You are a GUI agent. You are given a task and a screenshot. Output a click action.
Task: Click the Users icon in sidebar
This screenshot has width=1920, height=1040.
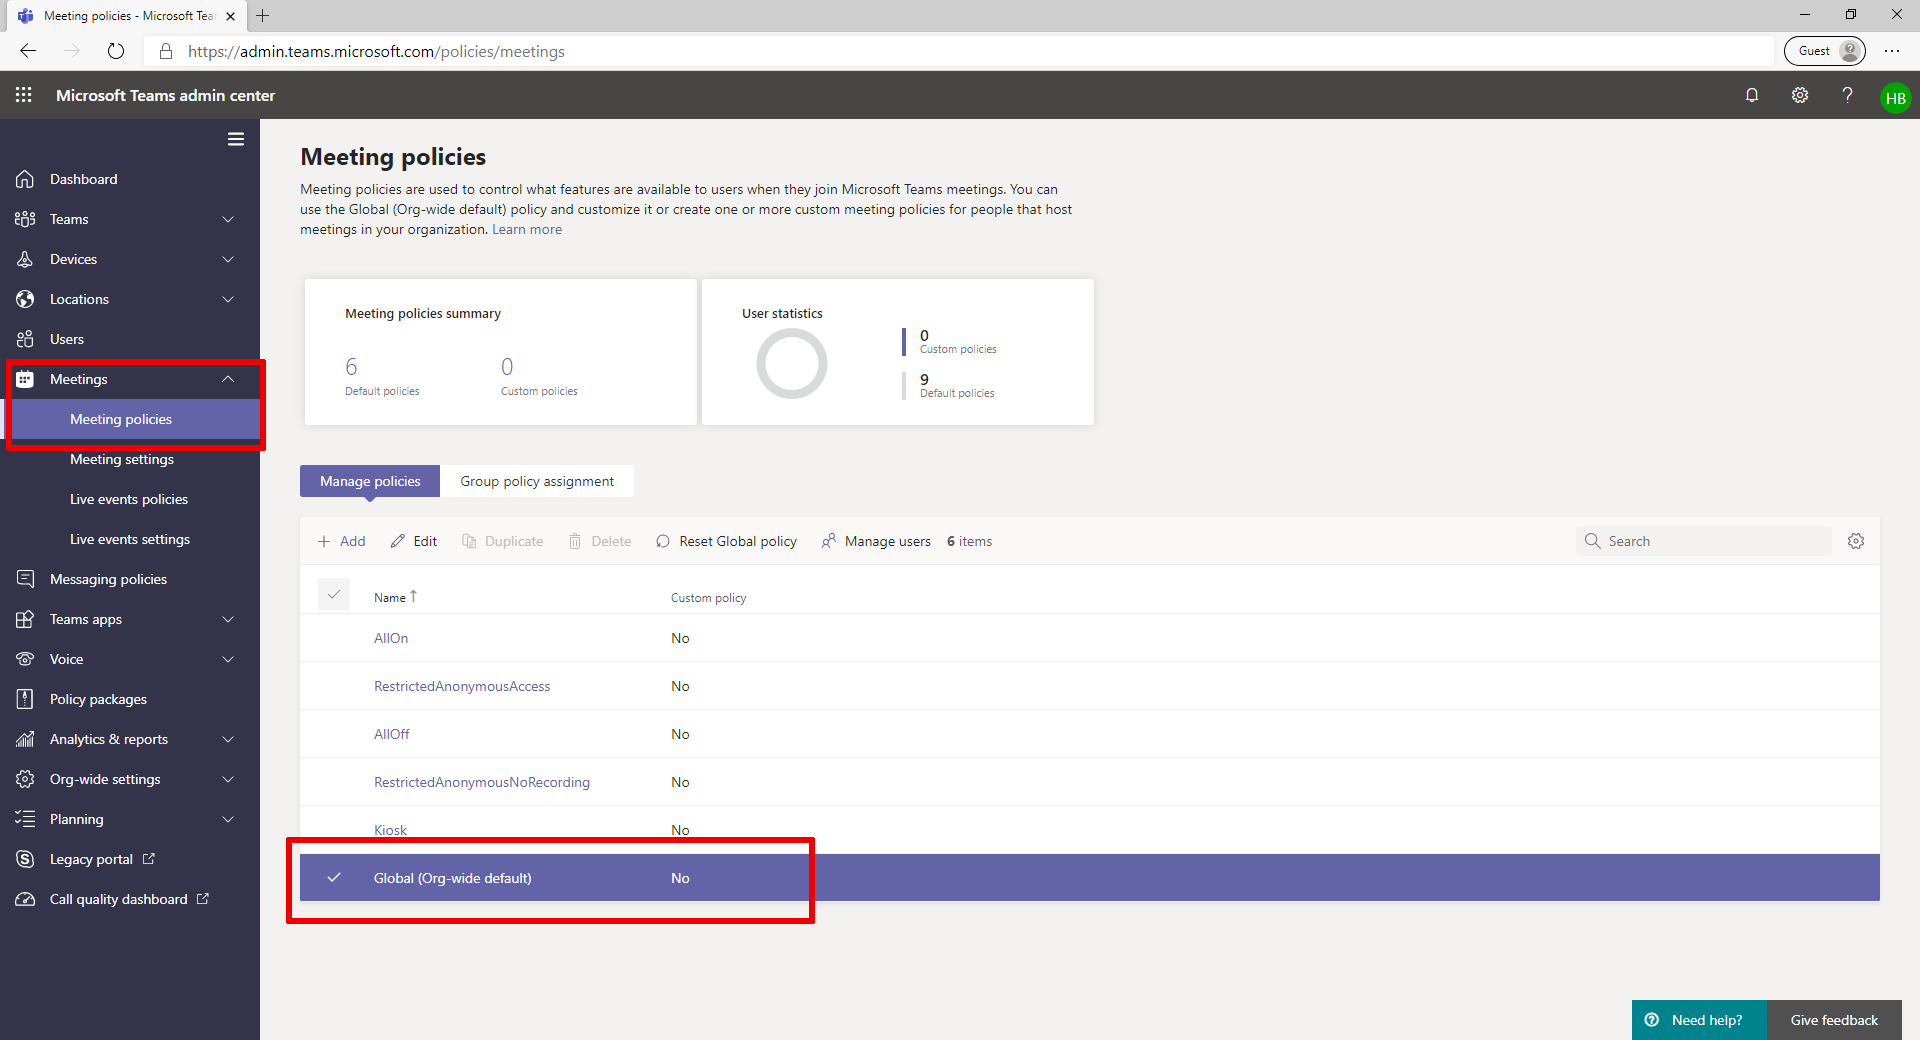pyautogui.click(x=25, y=339)
